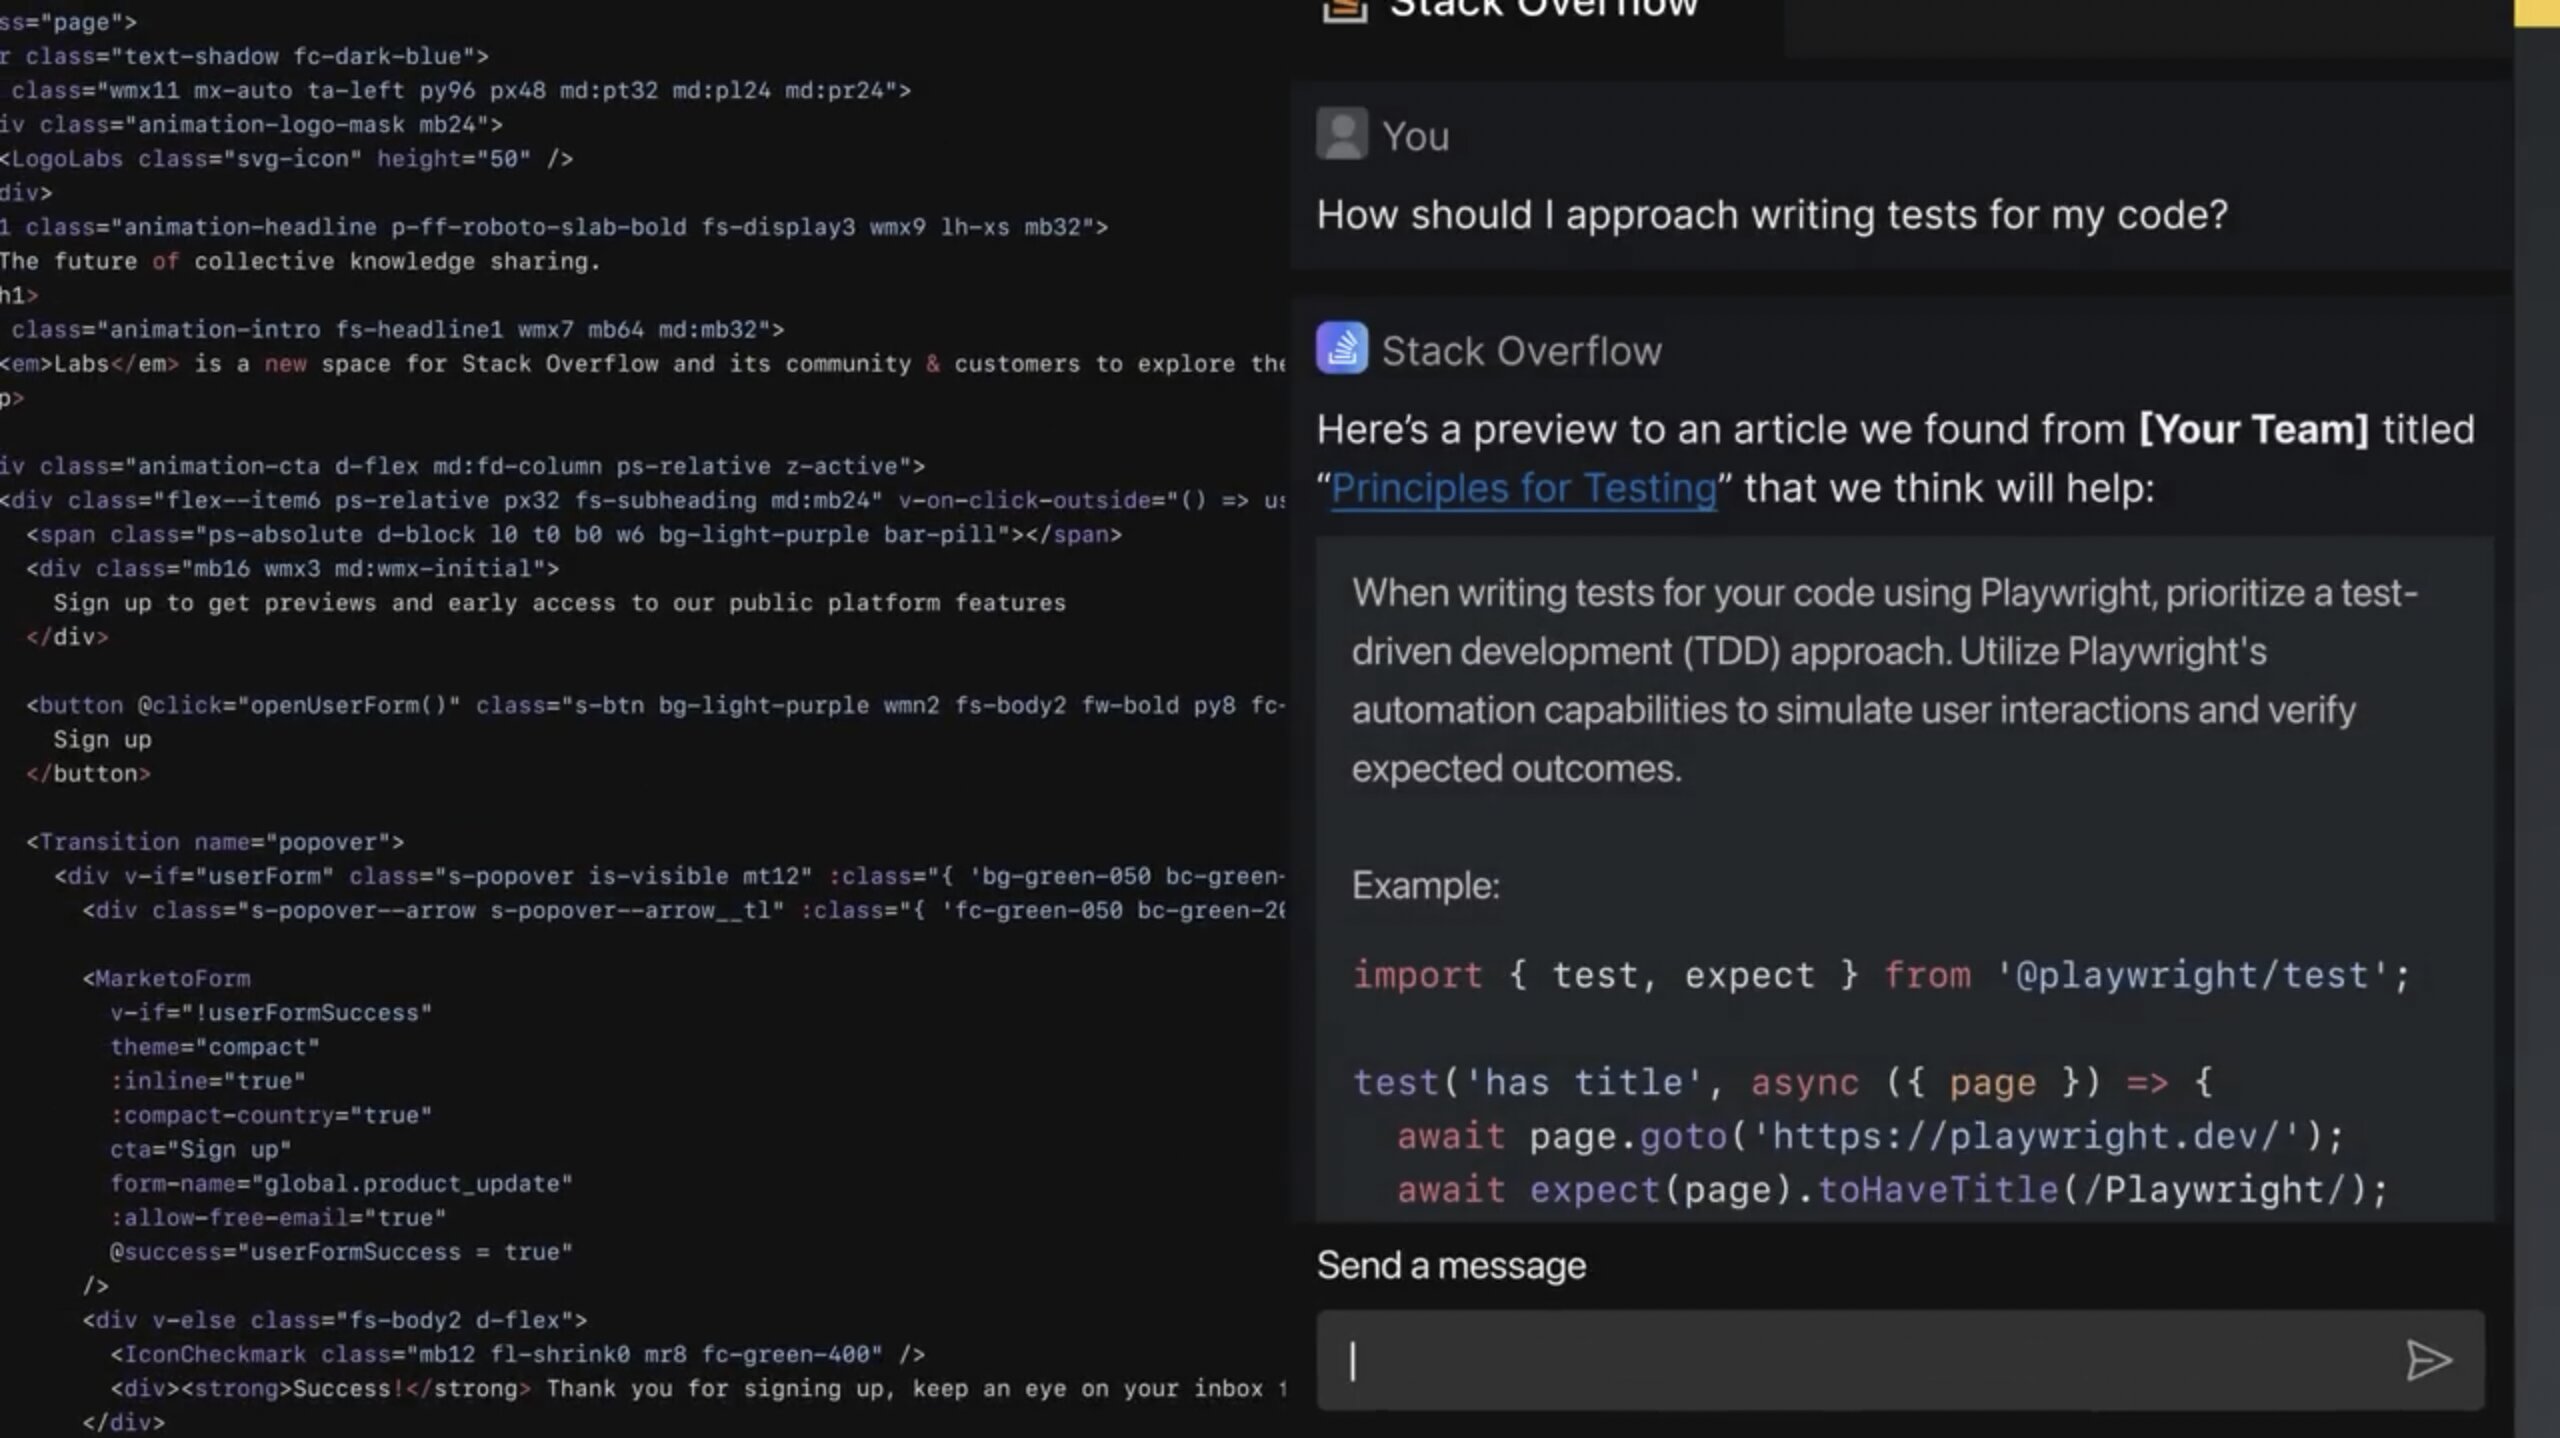Click the 'Example:' label in the answer
Viewport: 2560px width, 1438px height.
pos(1426,885)
